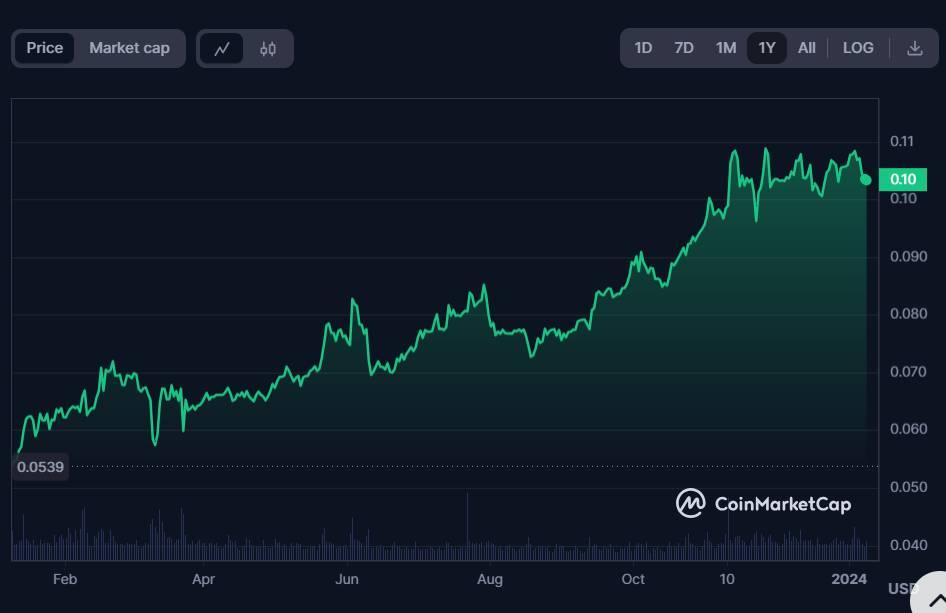The width and height of the screenshot is (946, 613).
Task: Select the 1Y range tab
Action: [767, 47]
